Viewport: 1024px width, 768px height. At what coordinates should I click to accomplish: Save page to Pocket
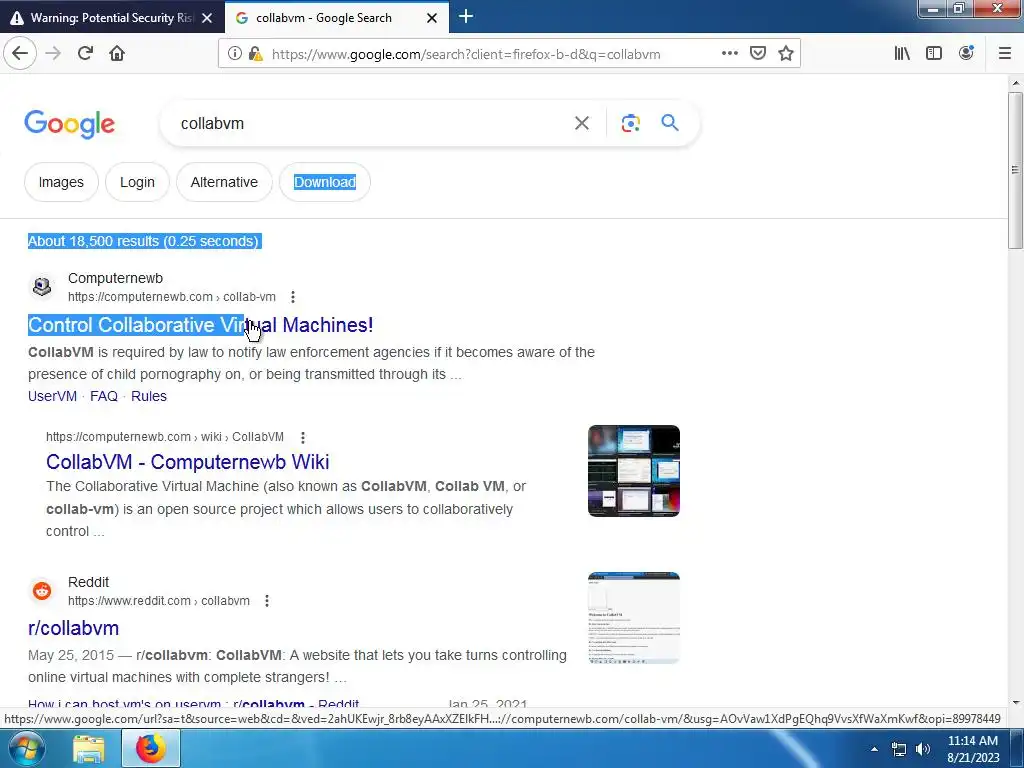pyautogui.click(x=758, y=53)
